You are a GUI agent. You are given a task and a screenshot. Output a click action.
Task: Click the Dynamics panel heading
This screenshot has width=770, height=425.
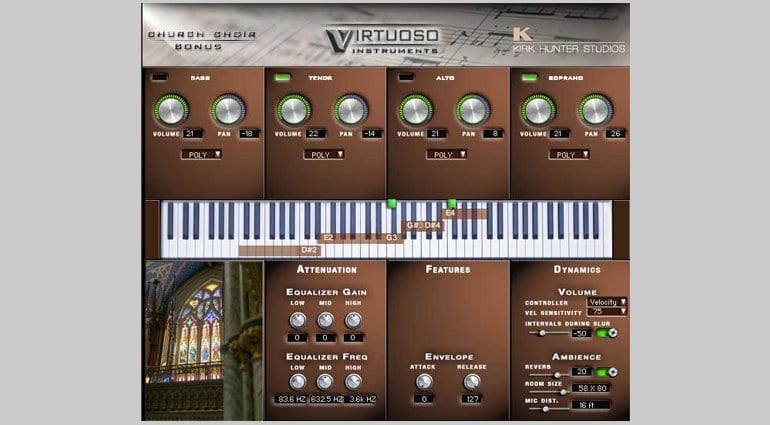pyautogui.click(x=577, y=269)
